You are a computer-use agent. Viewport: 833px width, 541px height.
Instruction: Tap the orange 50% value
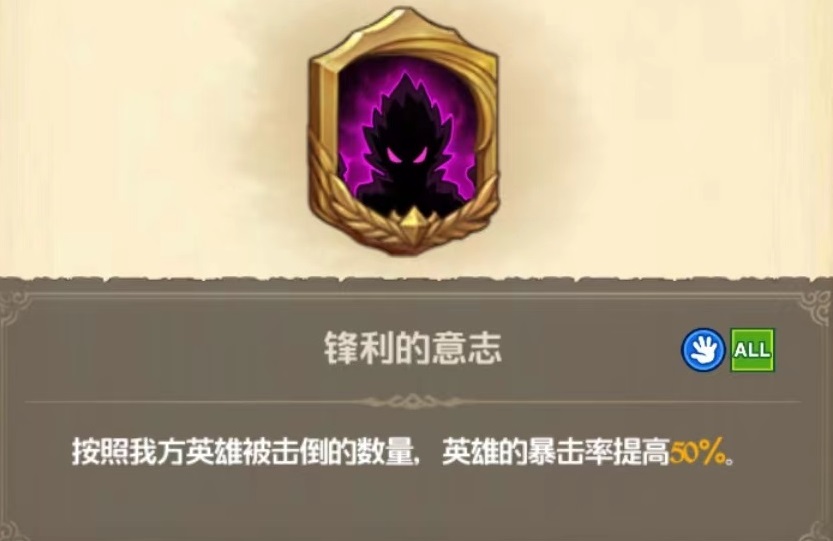click(698, 453)
